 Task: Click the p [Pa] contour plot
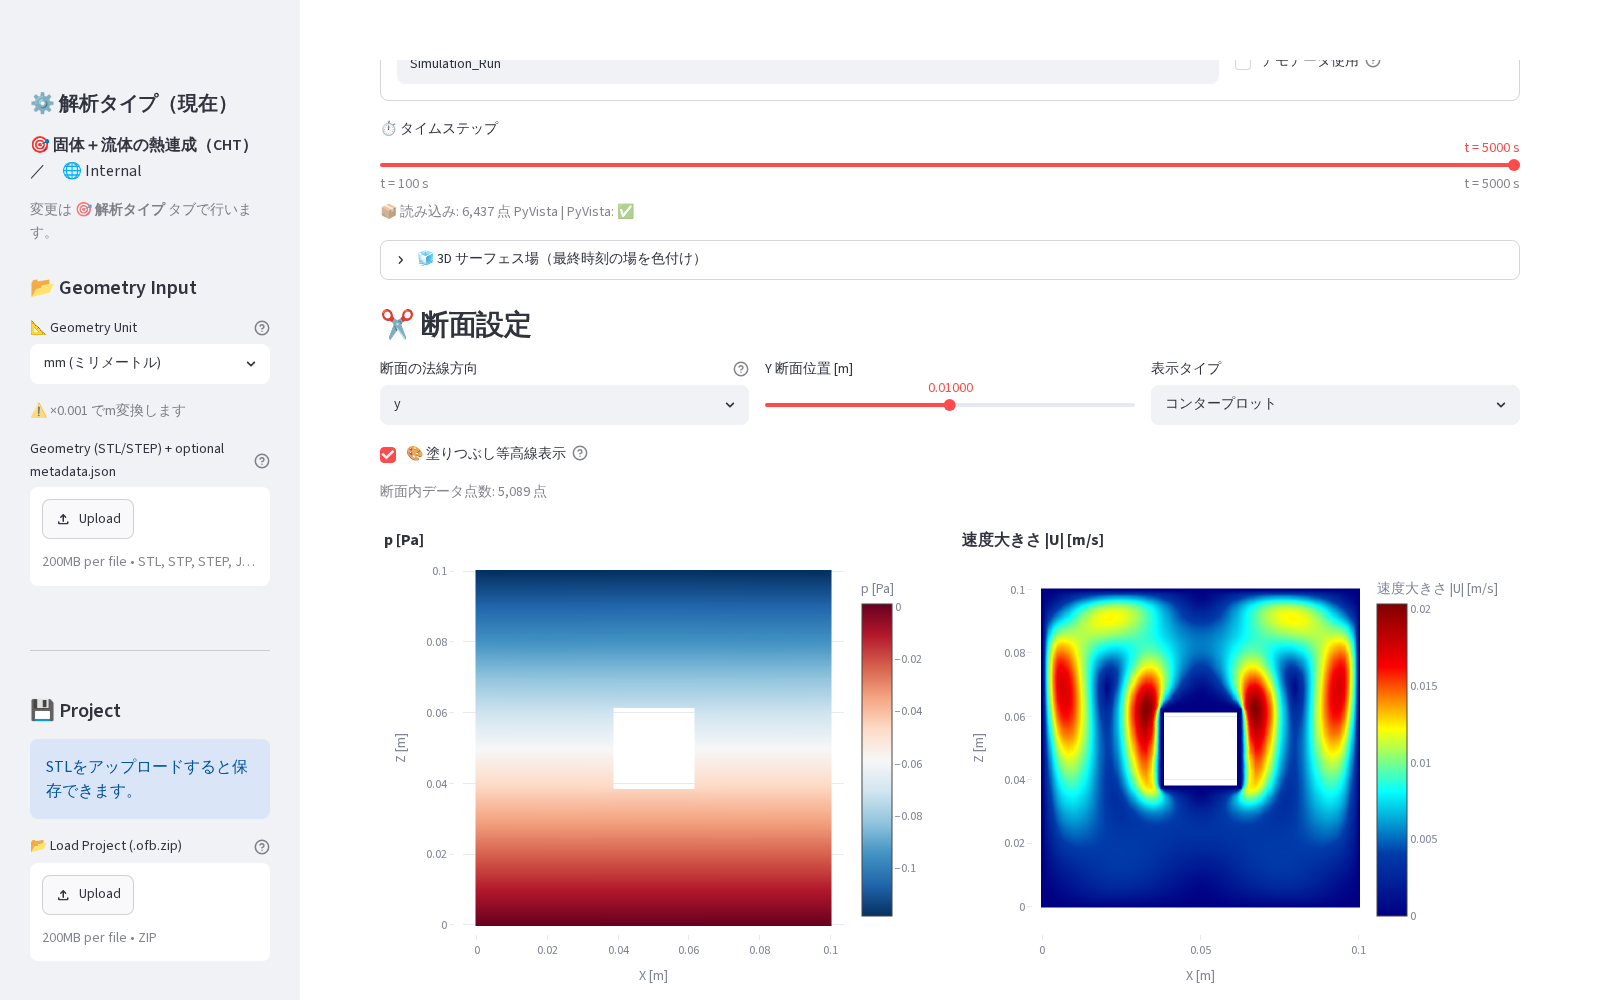tap(654, 748)
